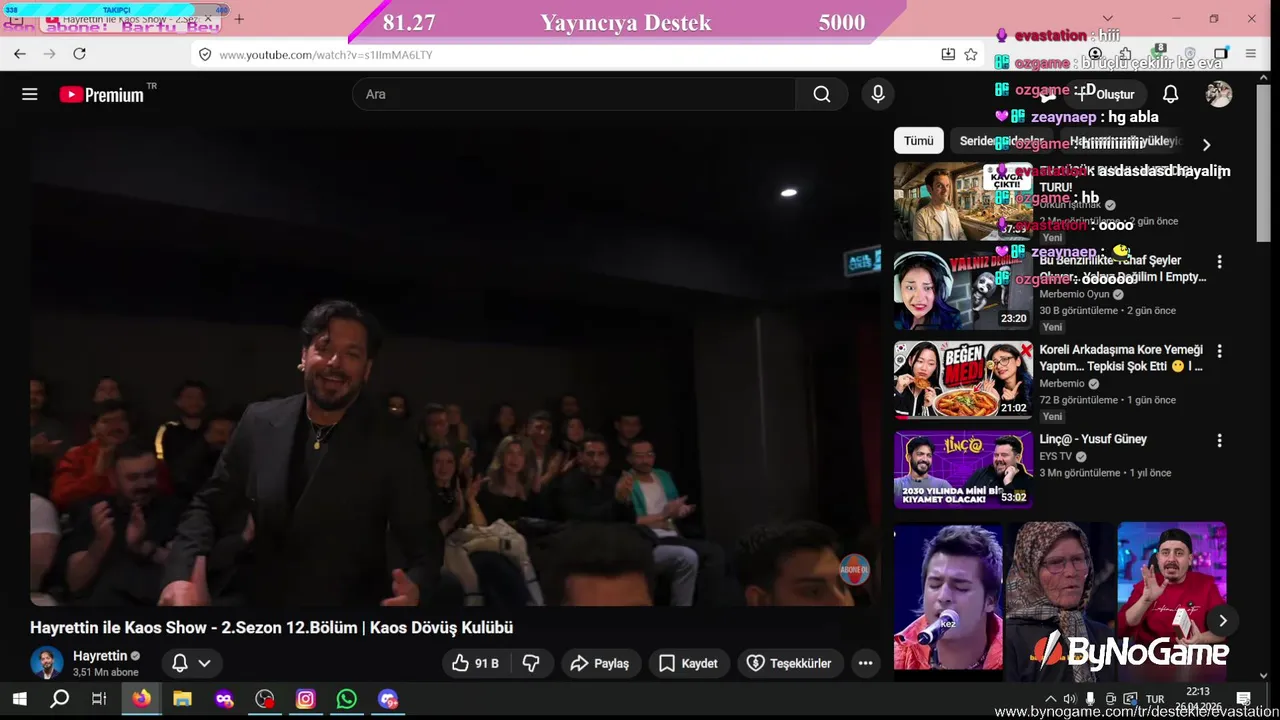The image size is (1280, 720).
Task: Open Short with elderly woman in headscarf
Action: click(1060, 596)
